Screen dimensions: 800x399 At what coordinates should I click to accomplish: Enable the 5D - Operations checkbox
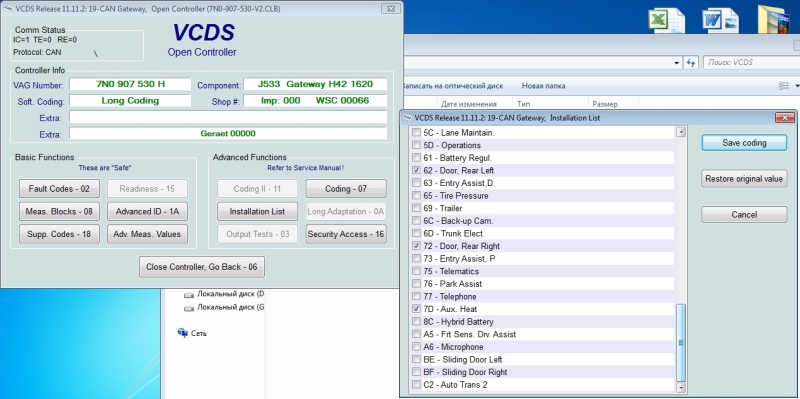pos(416,145)
